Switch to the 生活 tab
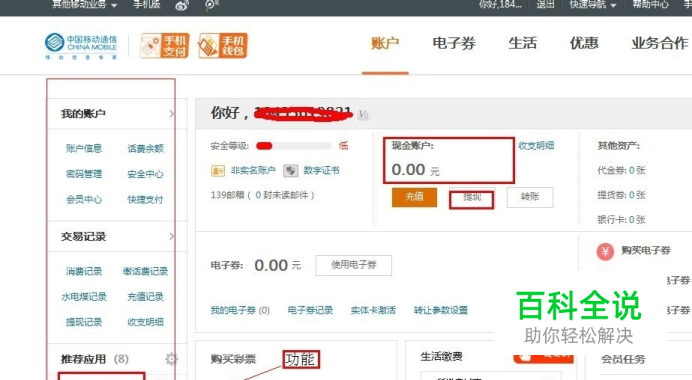 tap(523, 43)
